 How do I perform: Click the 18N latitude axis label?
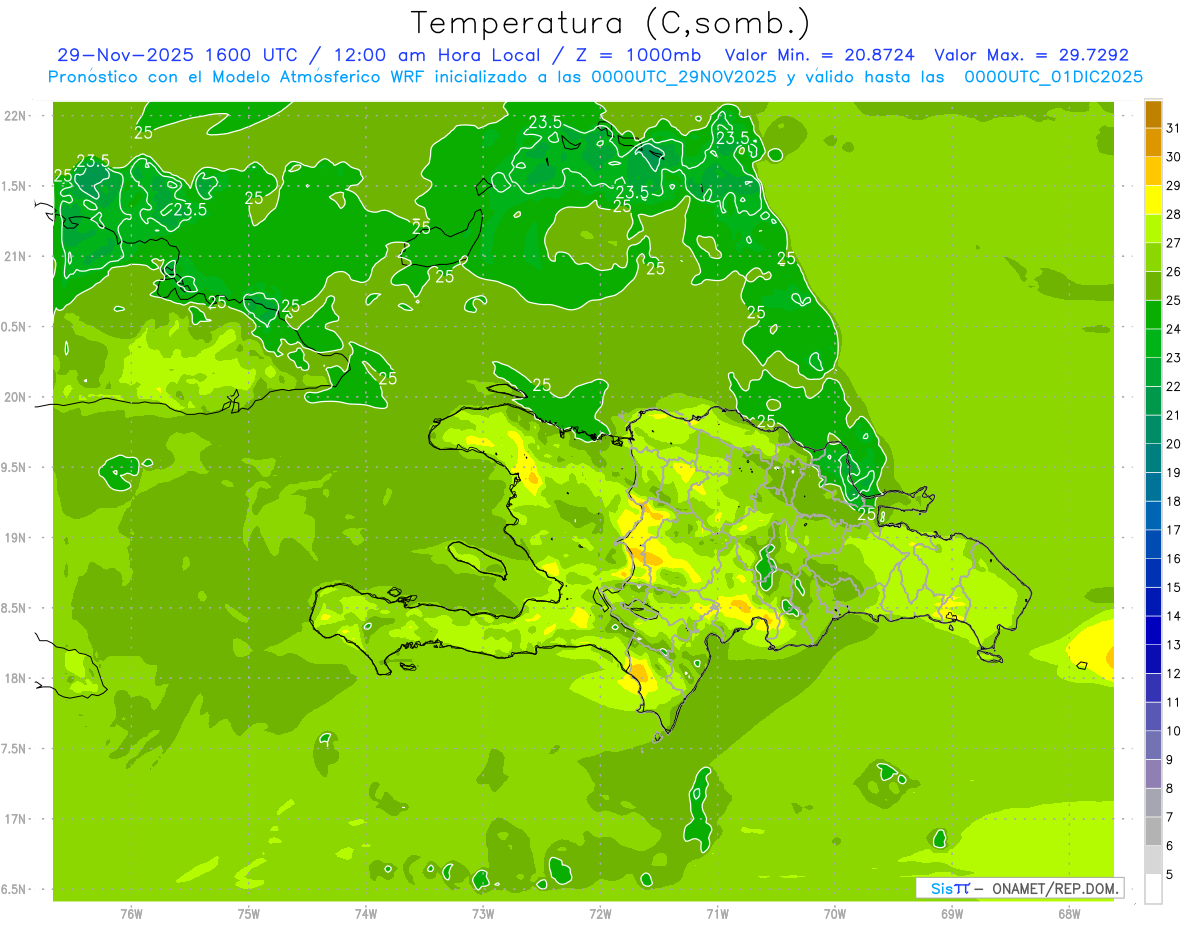pyautogui.click(x=17, y=679)
